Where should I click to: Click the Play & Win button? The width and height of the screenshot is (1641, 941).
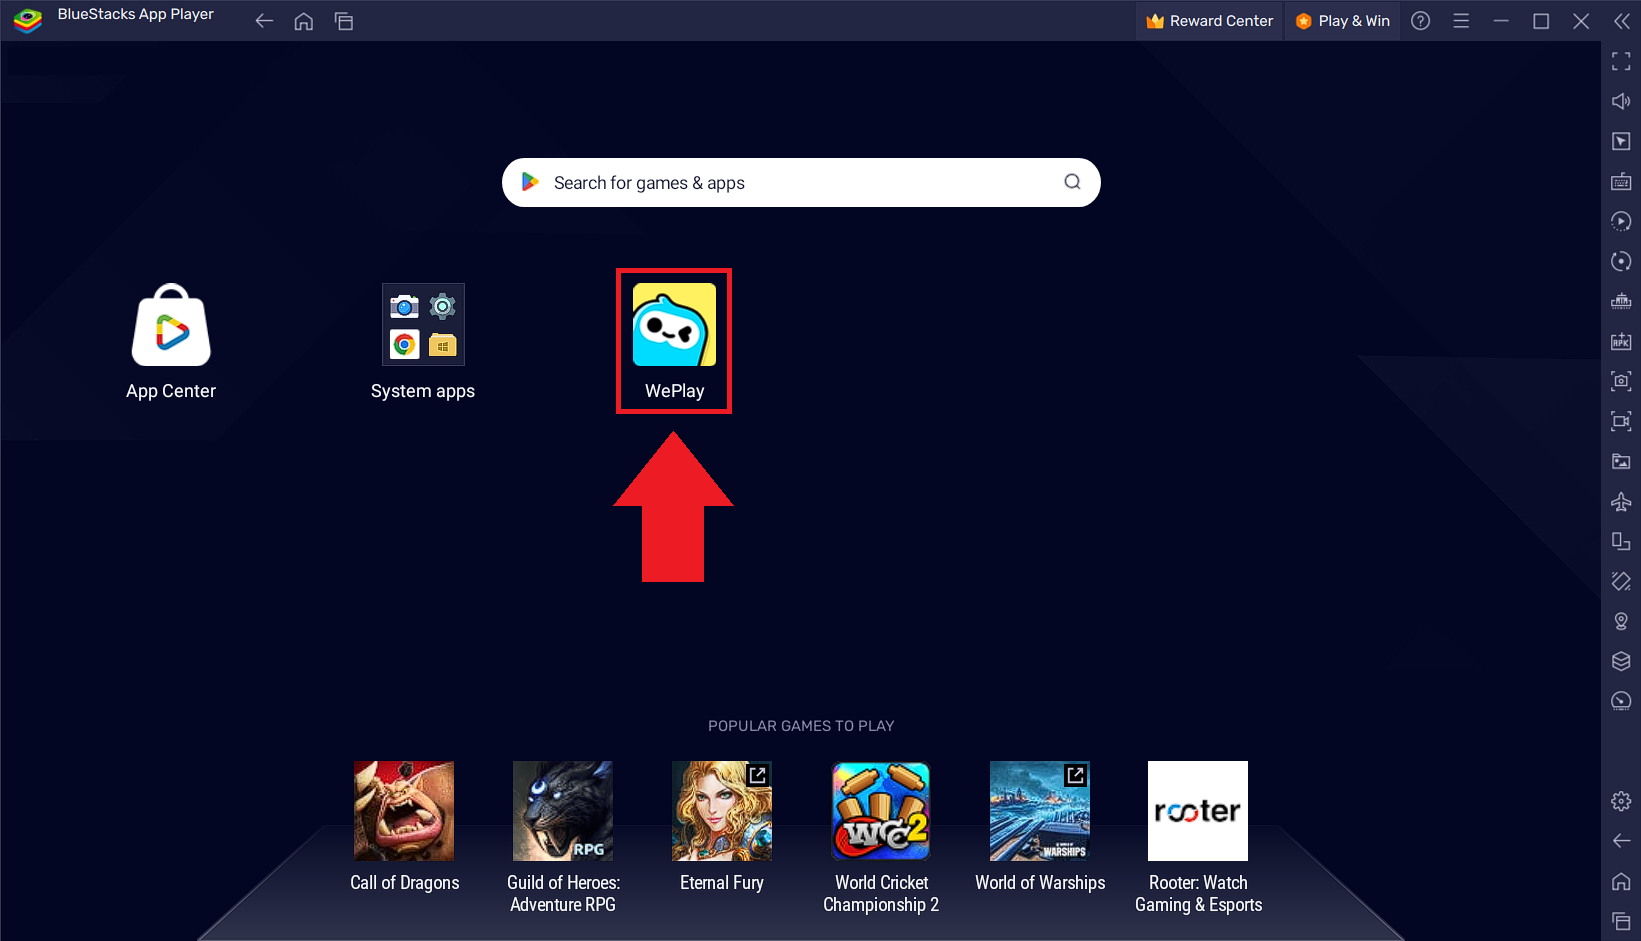pos(1342,20)
